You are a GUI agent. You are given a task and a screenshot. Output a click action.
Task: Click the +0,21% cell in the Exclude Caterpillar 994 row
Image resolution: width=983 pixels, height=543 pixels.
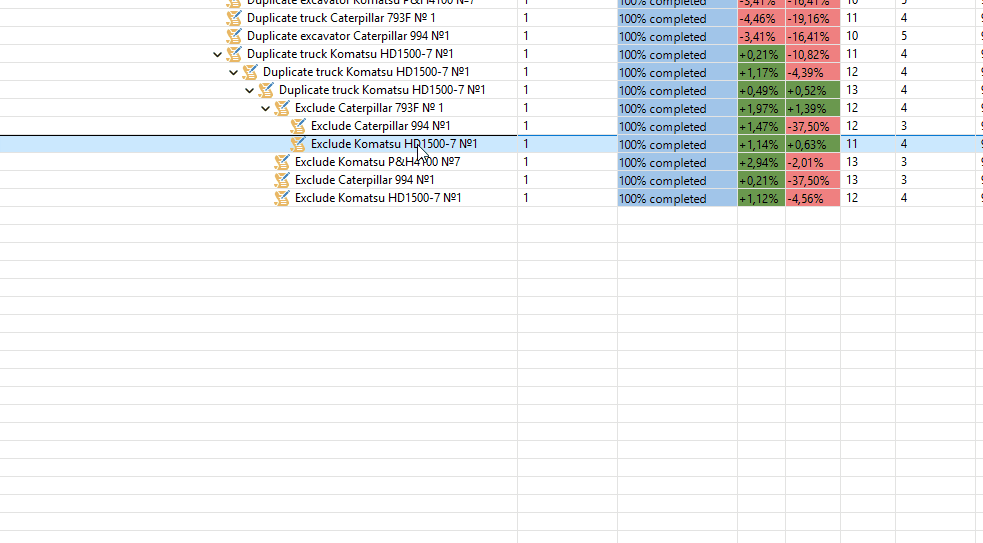point(761,181)
